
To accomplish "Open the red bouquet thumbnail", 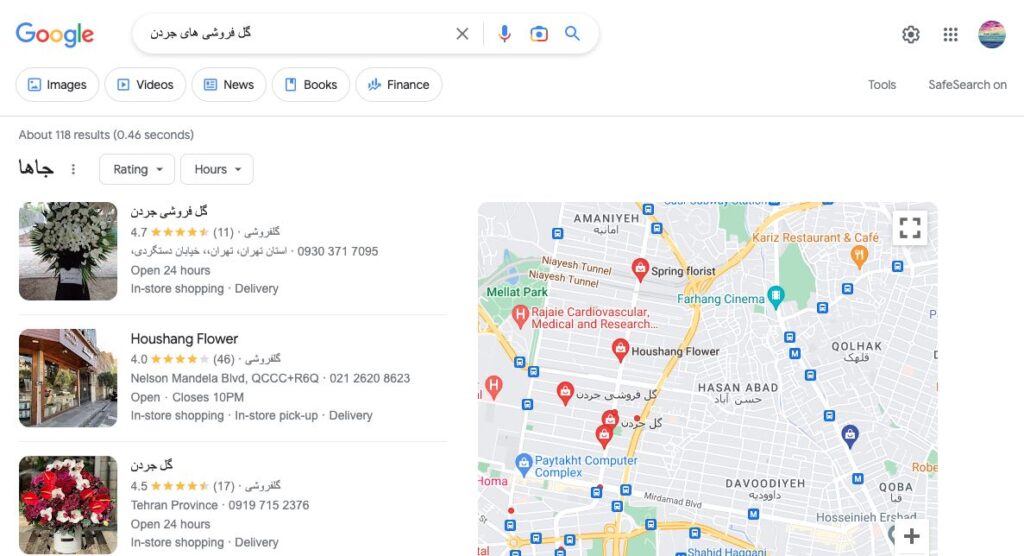I will tap(68, 504).
